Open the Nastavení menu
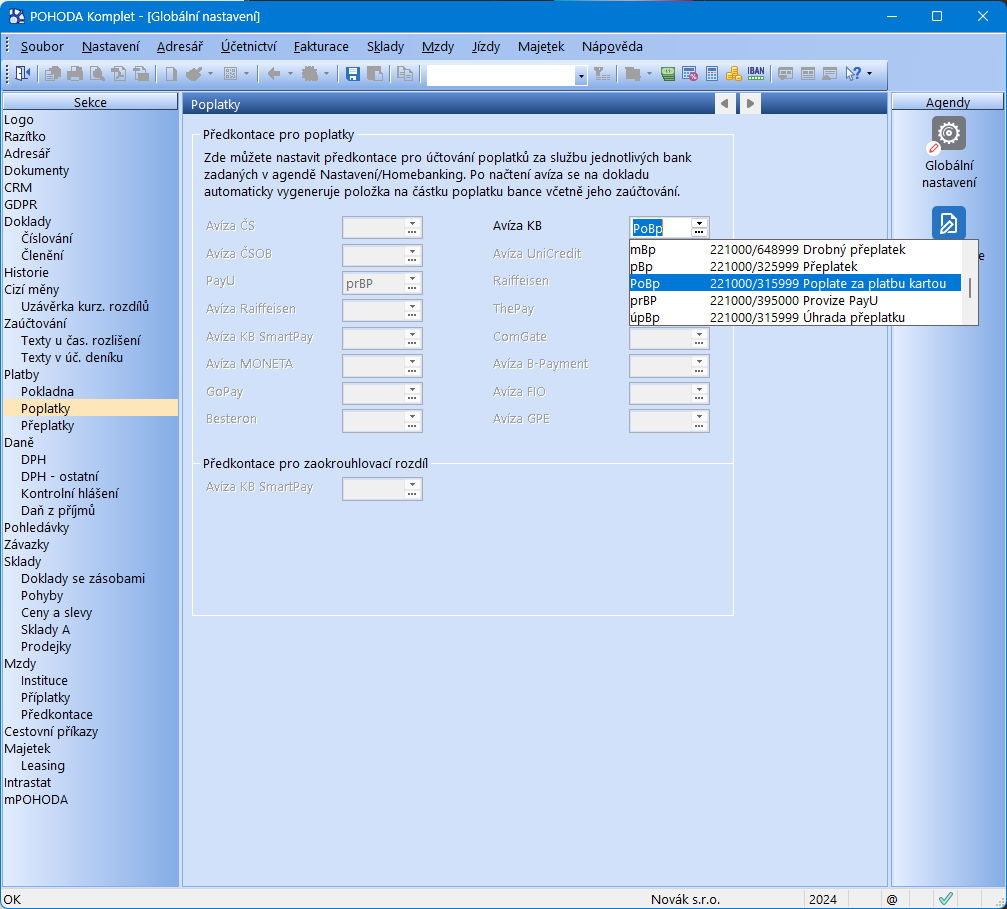Screen dimensions: 1007x909 [110, 46]
